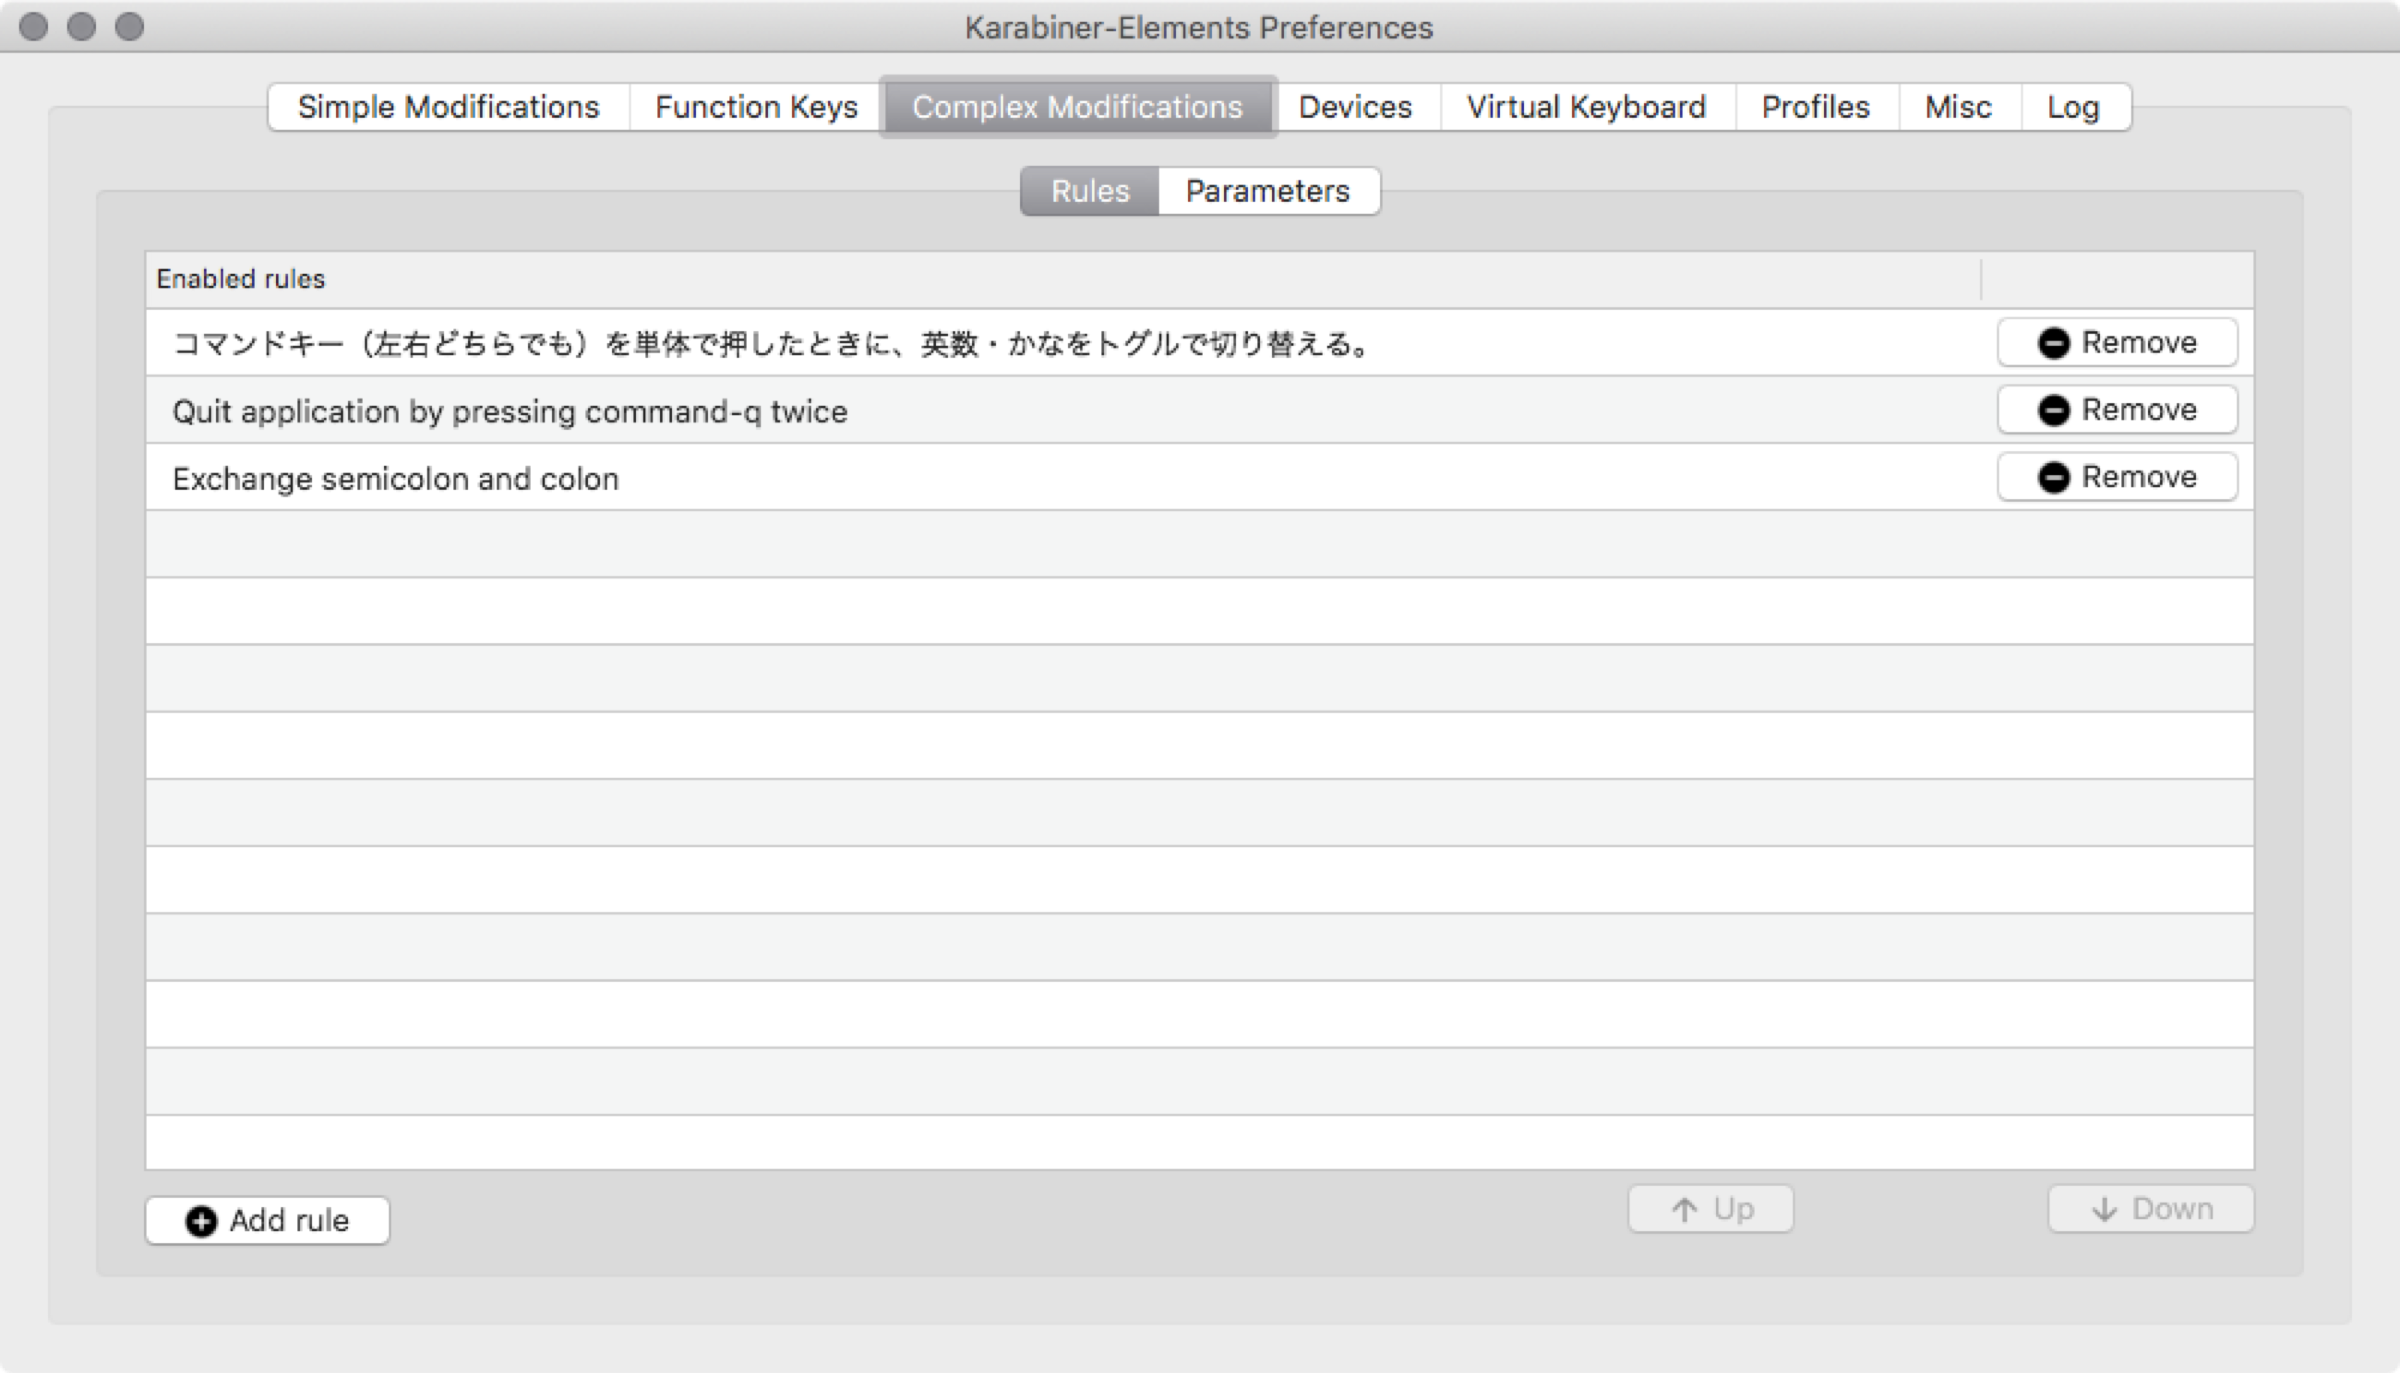The height and width of the screenshot is (1373, 2400).
Task: Open the Virtual Keyboard tab
Action: (x=1586, y=107)
